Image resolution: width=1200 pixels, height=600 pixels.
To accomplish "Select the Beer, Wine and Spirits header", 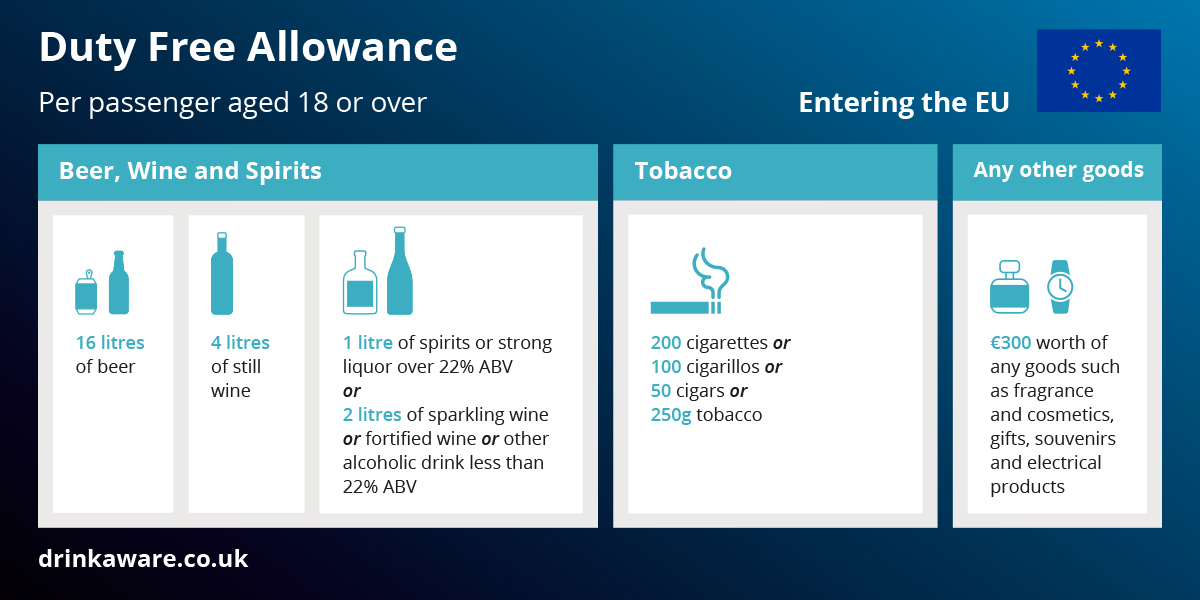I will coord(191,171).
